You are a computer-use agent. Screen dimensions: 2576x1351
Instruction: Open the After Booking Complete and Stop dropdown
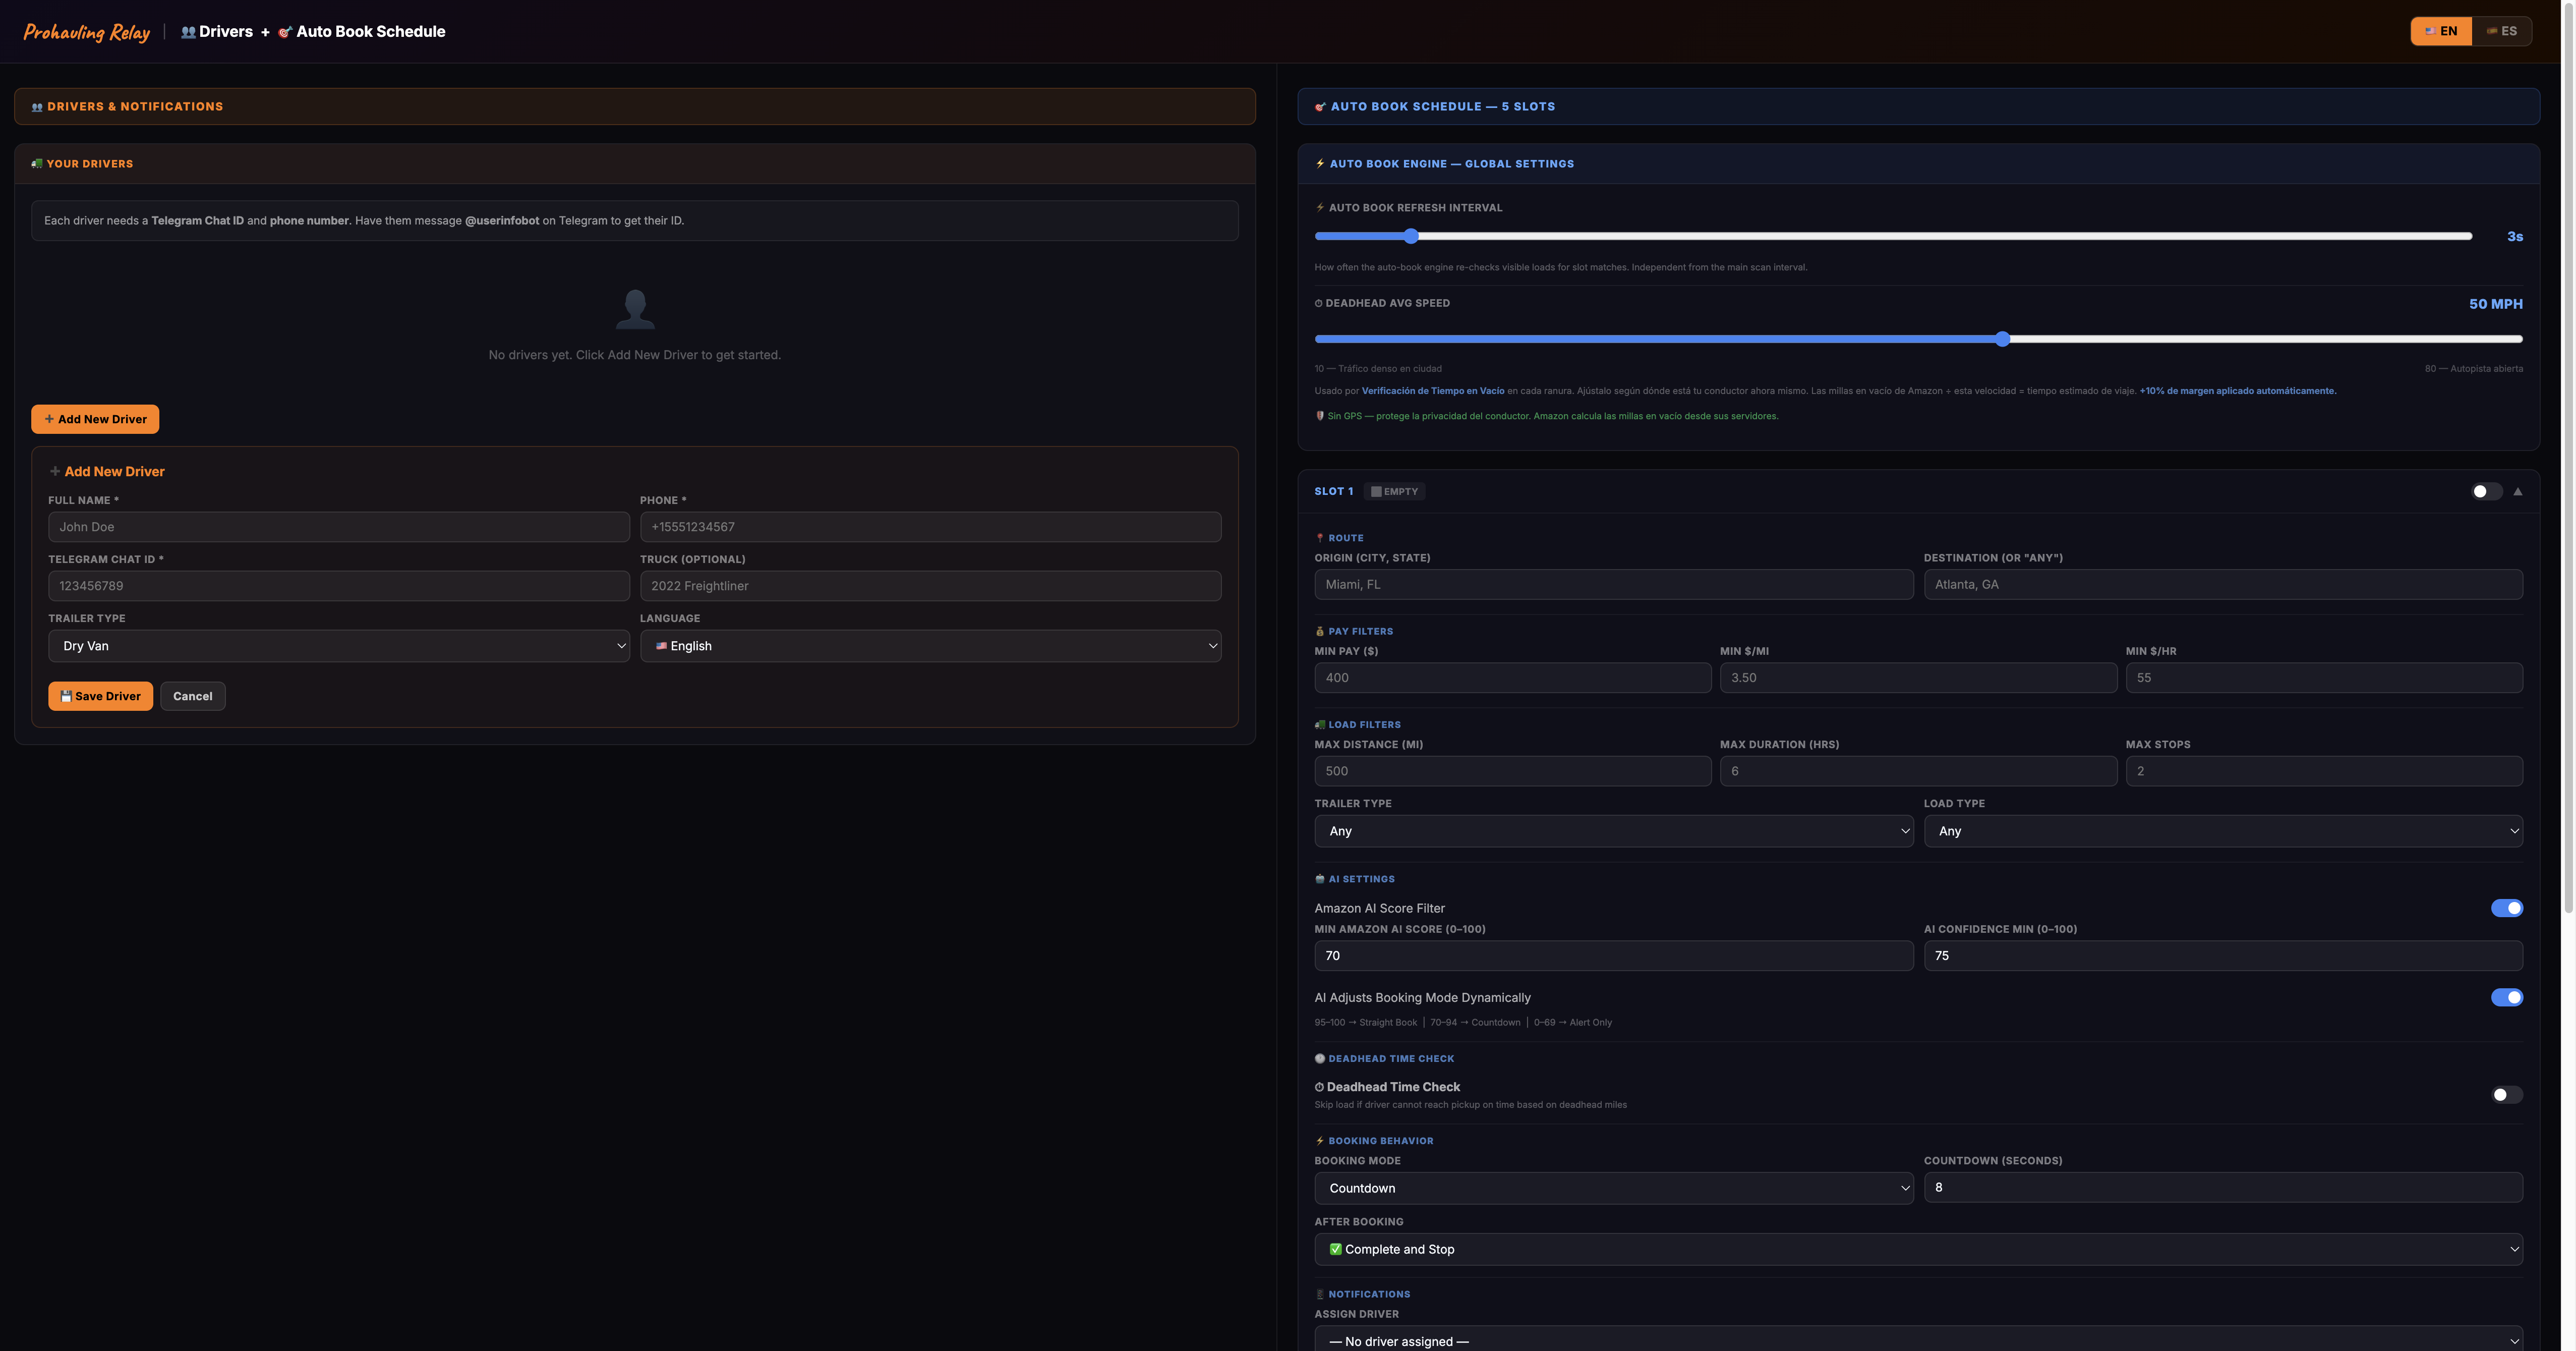(1919, 1249)
